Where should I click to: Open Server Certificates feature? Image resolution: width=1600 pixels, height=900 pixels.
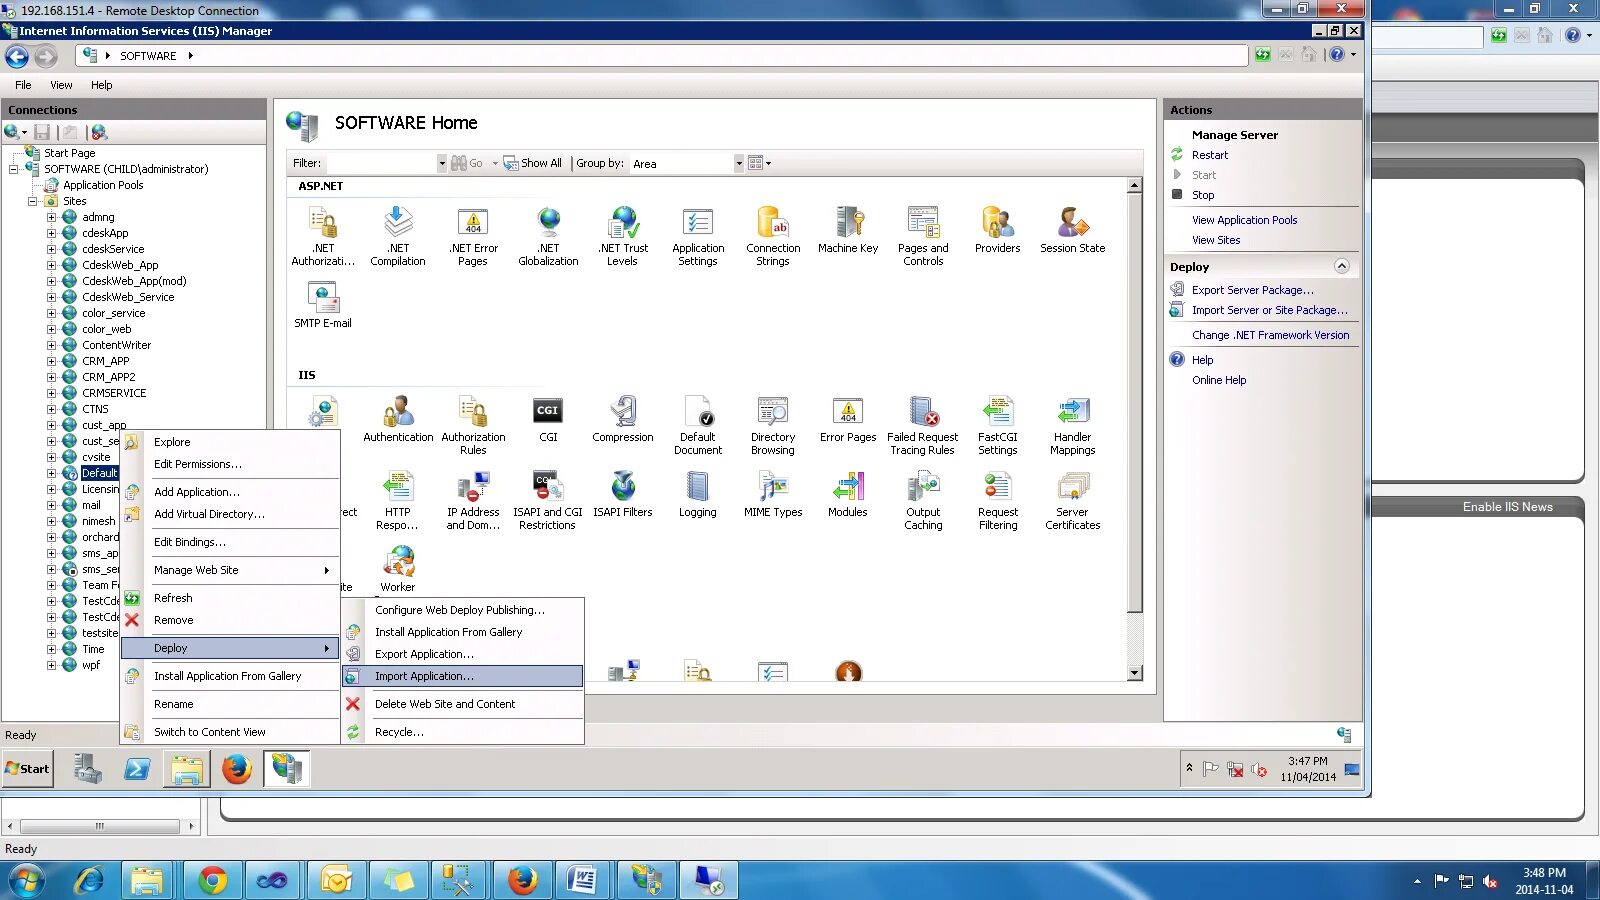tap(1073, 500)
